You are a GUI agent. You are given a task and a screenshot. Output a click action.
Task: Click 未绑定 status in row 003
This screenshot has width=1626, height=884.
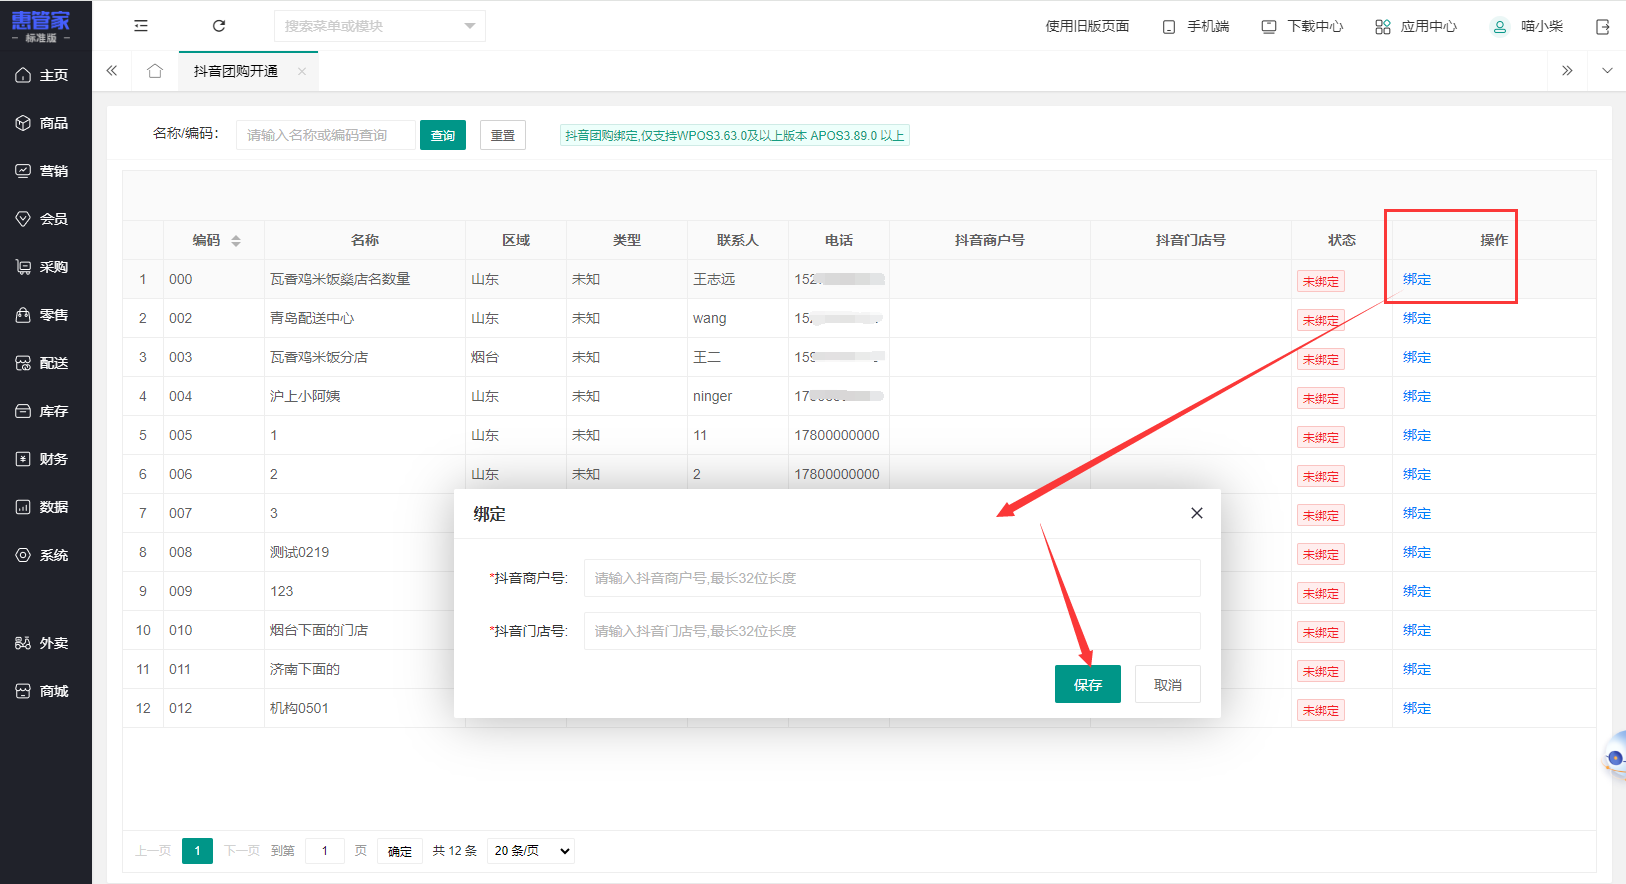[1321, 359]
